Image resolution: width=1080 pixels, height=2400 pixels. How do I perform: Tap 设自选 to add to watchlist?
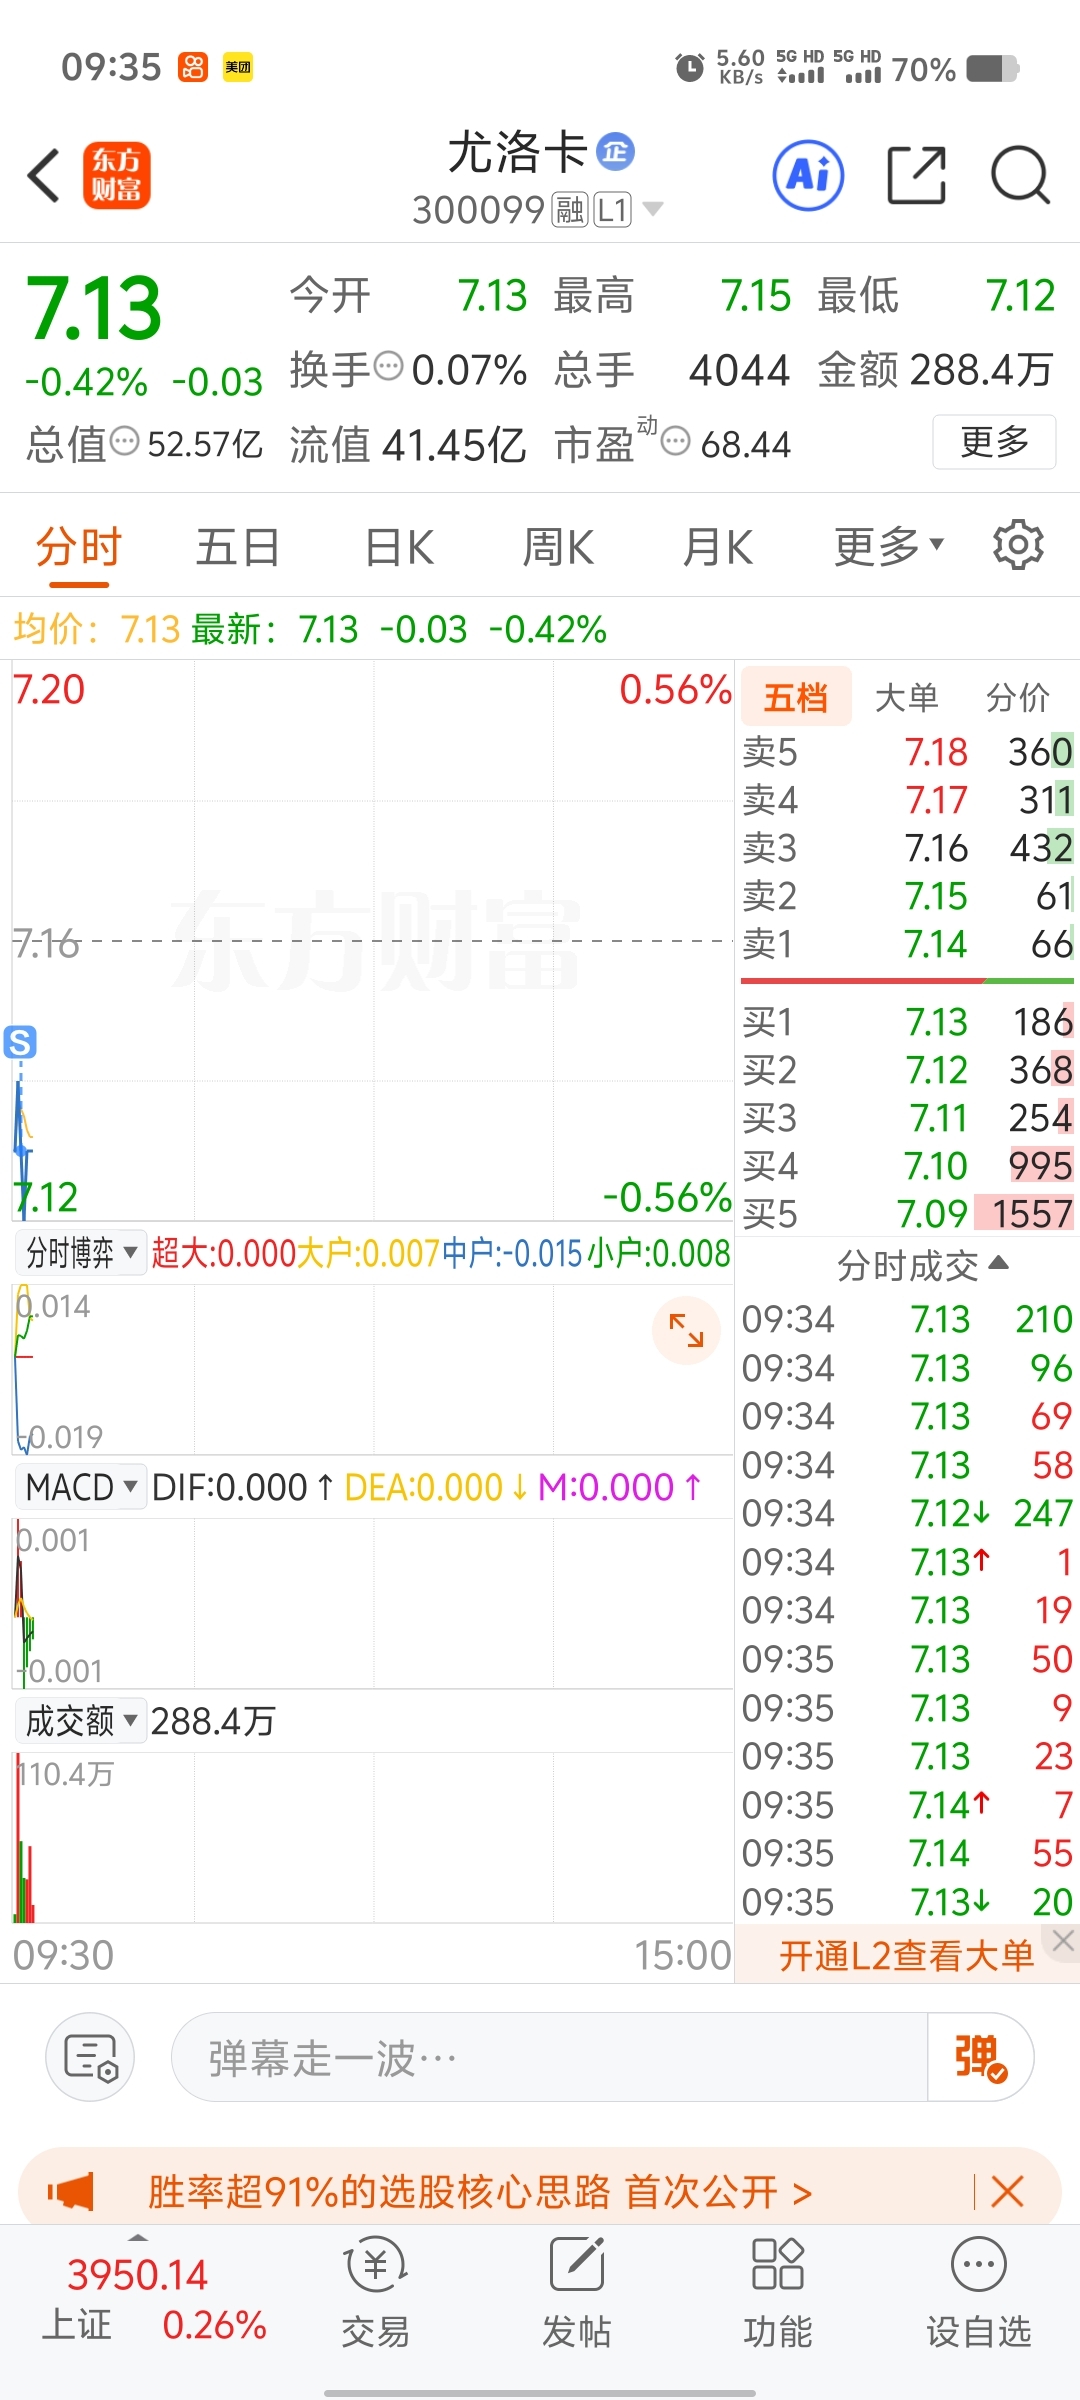(x=979, y=2294)
